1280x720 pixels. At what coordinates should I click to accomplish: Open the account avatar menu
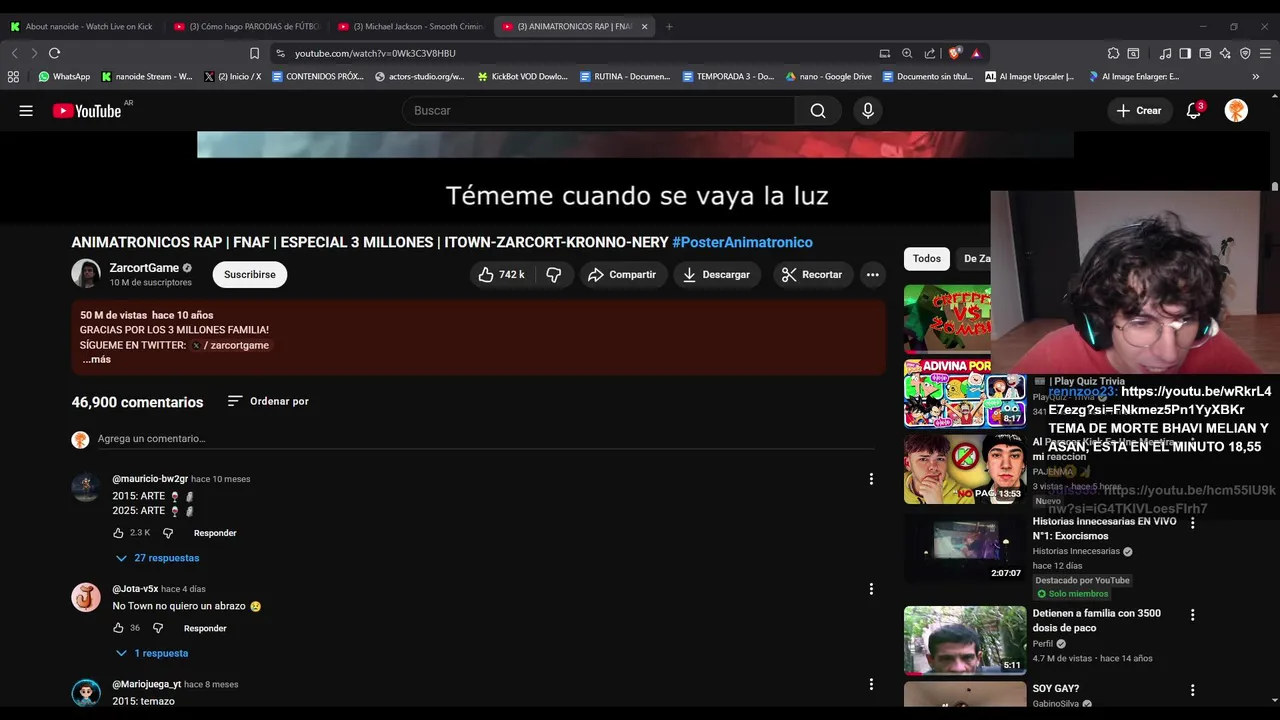tap(1236, 111)
